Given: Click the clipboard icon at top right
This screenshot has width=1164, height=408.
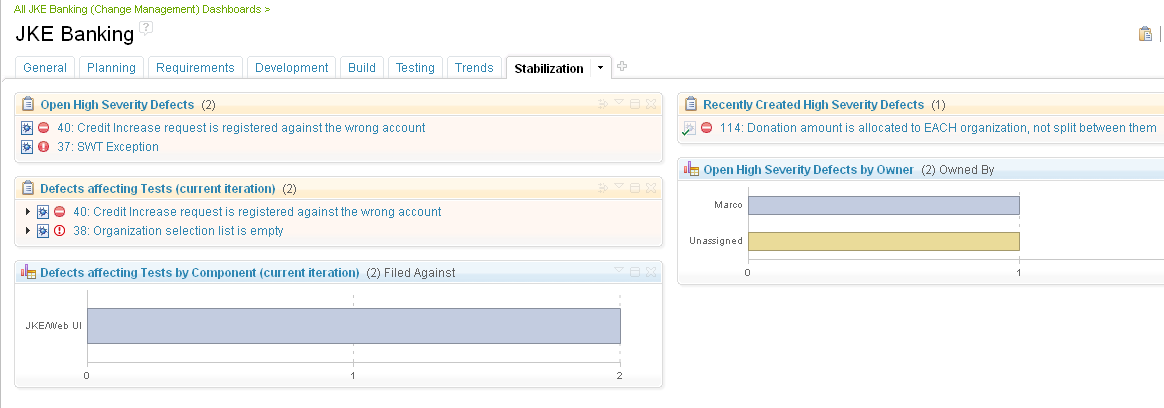Looking at the screenshot, I should [x=1145, y=34].
